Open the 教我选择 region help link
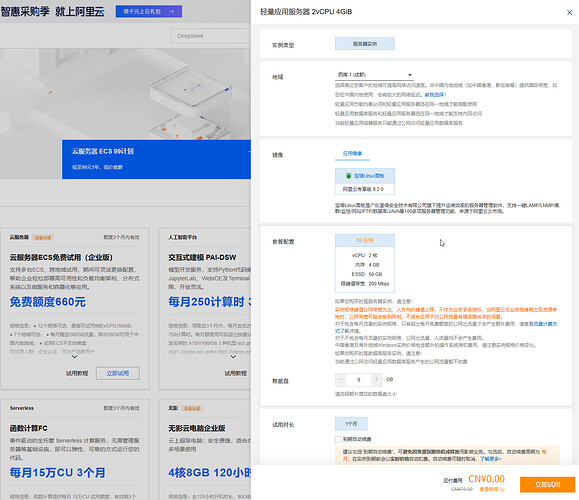Image resolution: width=579 pixels, height=500 pixels. tap(435, 95)
